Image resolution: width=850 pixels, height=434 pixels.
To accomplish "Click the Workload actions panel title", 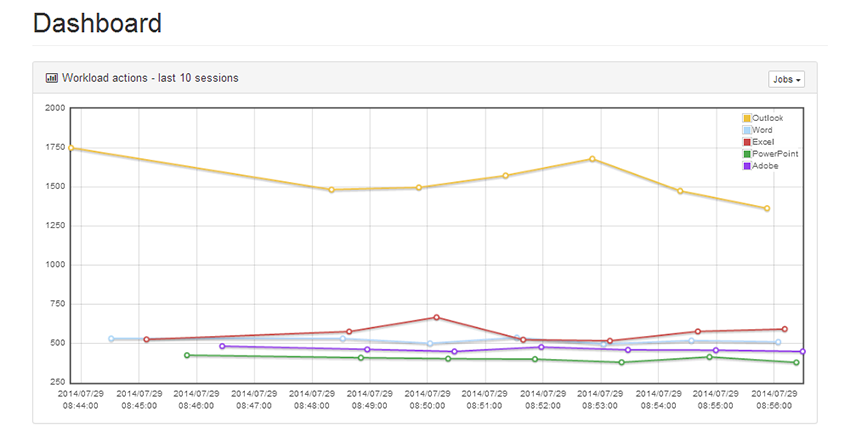I will pyautogui.click(x=150, y=77).
